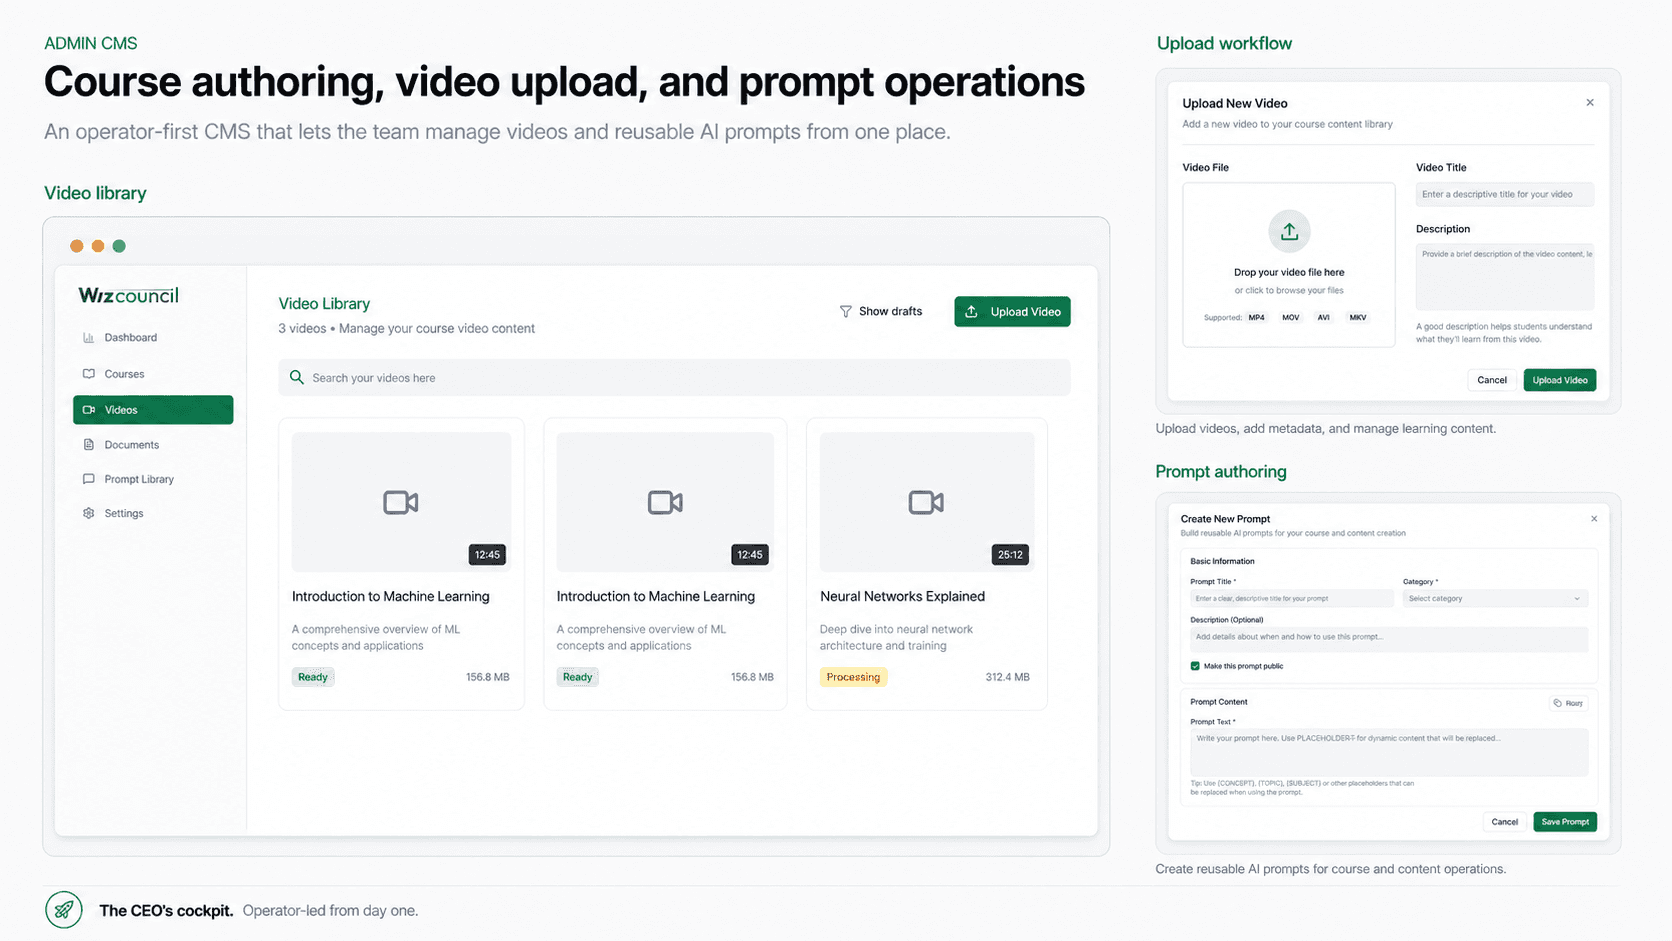This screenshot has width=1672, height=941.
Task: Toggle Make this prompt public checkbox
Action: (1195, 666)
